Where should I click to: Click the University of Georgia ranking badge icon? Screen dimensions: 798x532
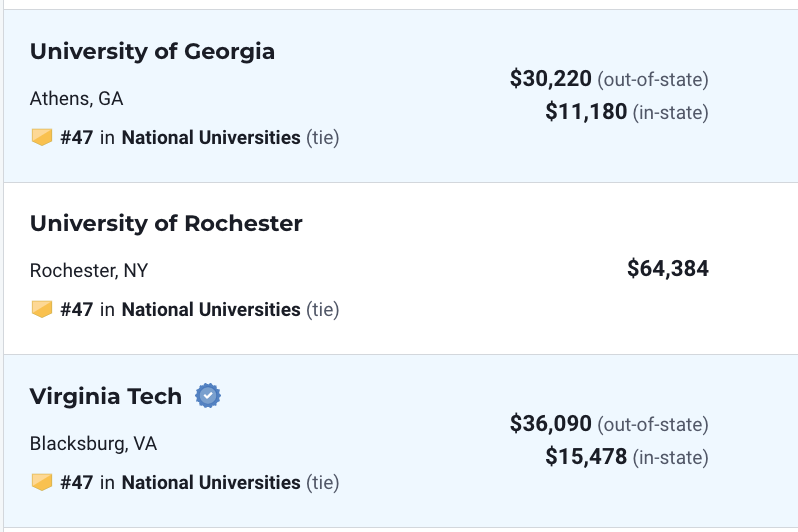pyautogui.click(x=42, y=137)
